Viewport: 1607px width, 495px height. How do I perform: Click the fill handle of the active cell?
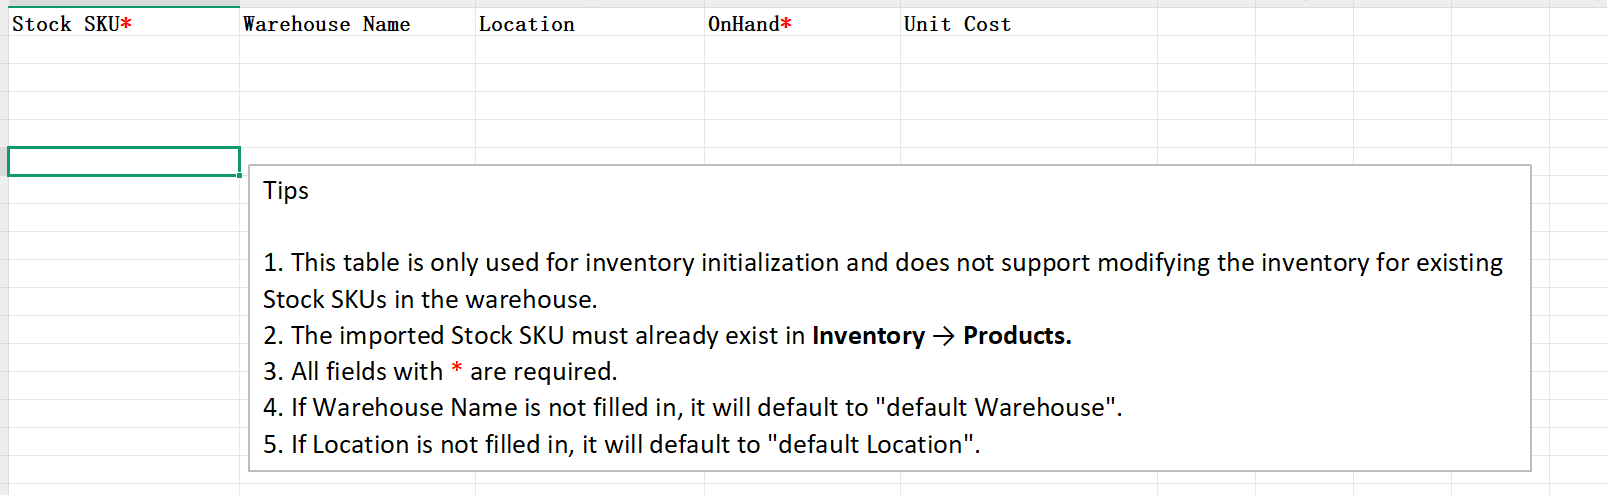240,175
